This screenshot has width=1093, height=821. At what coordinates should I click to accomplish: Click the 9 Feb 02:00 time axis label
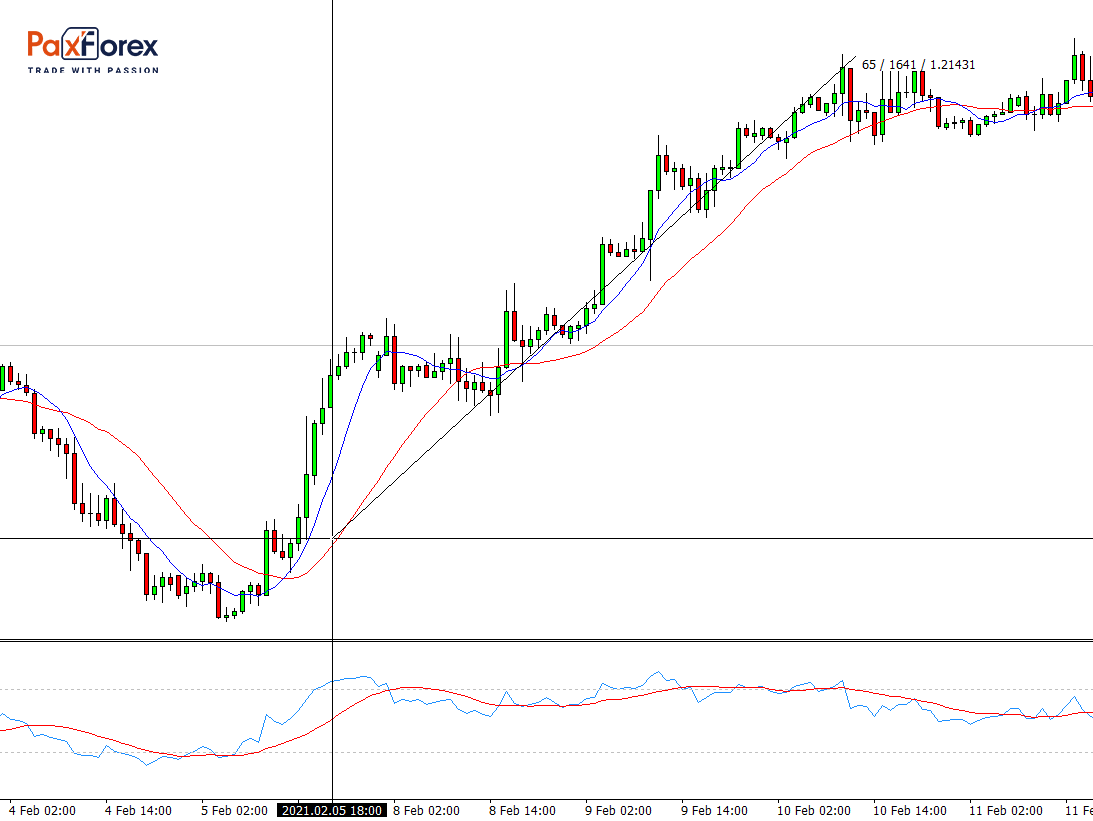point(618,811)
